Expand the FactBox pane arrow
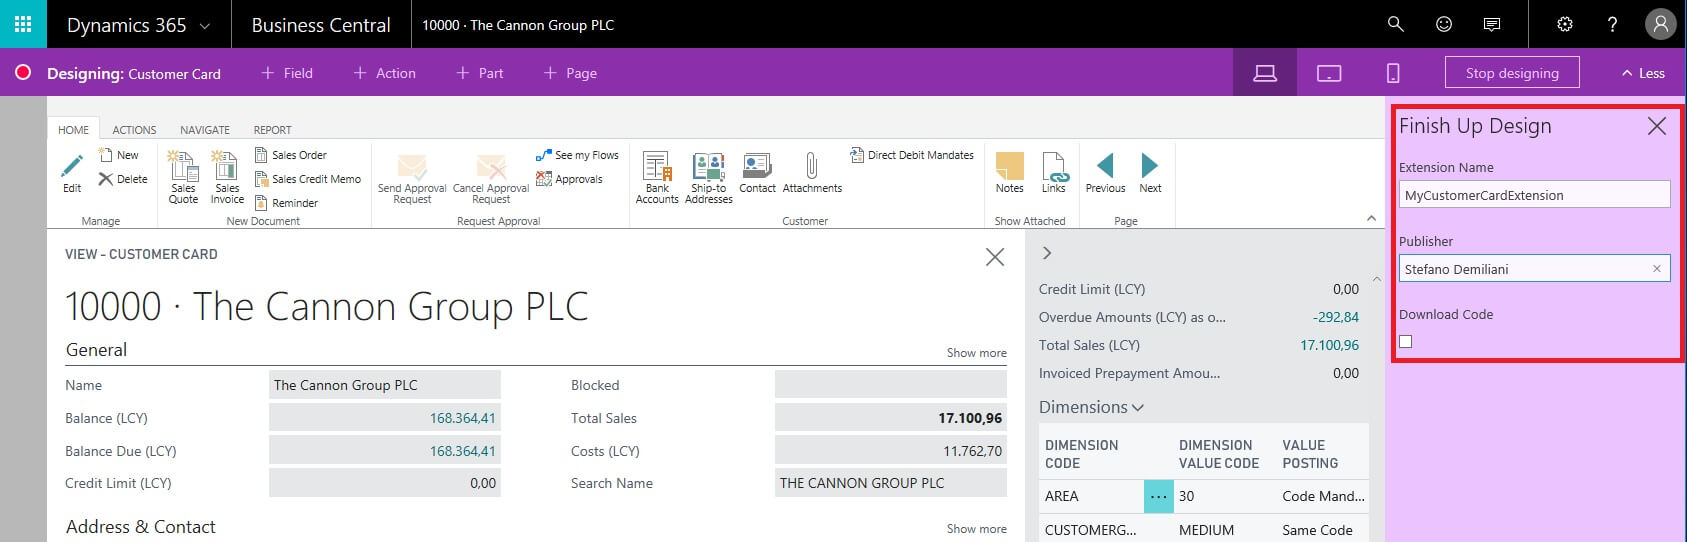 (x=1047, y=253)
